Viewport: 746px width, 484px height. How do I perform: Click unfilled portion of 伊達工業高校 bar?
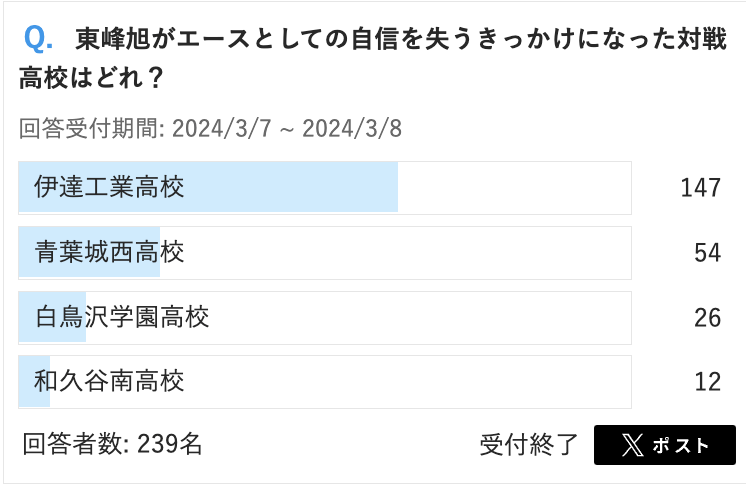click(x=514, y=188)
